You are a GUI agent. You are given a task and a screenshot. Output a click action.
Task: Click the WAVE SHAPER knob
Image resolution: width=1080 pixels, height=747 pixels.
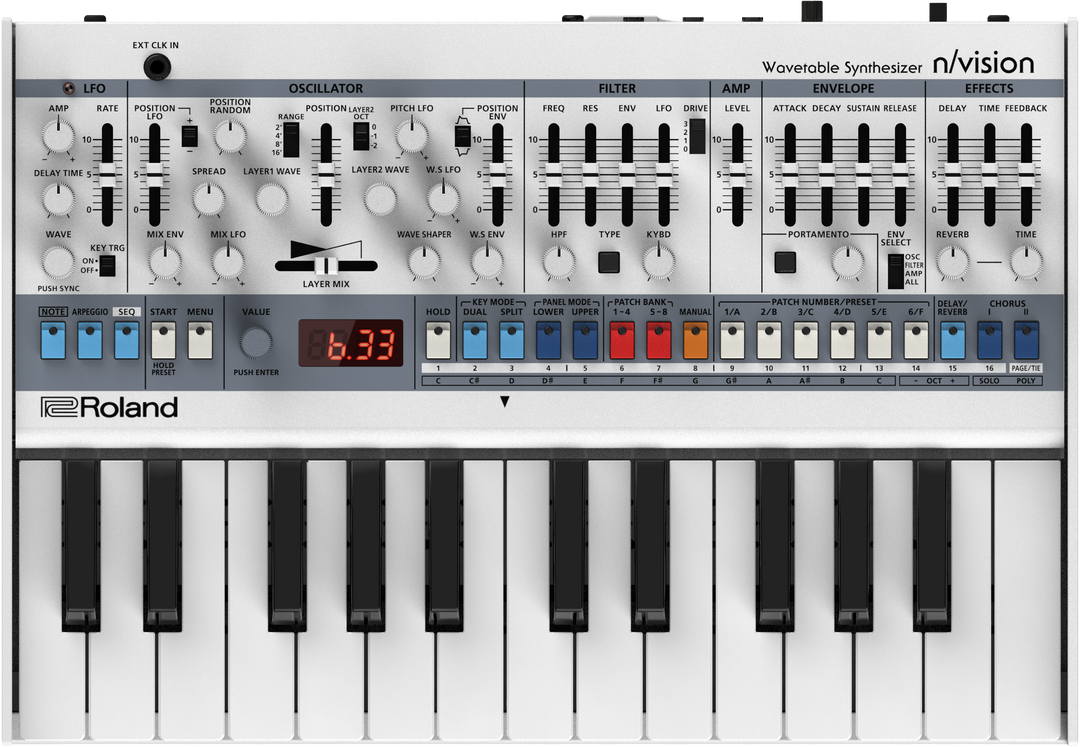(x=424, y=262)
